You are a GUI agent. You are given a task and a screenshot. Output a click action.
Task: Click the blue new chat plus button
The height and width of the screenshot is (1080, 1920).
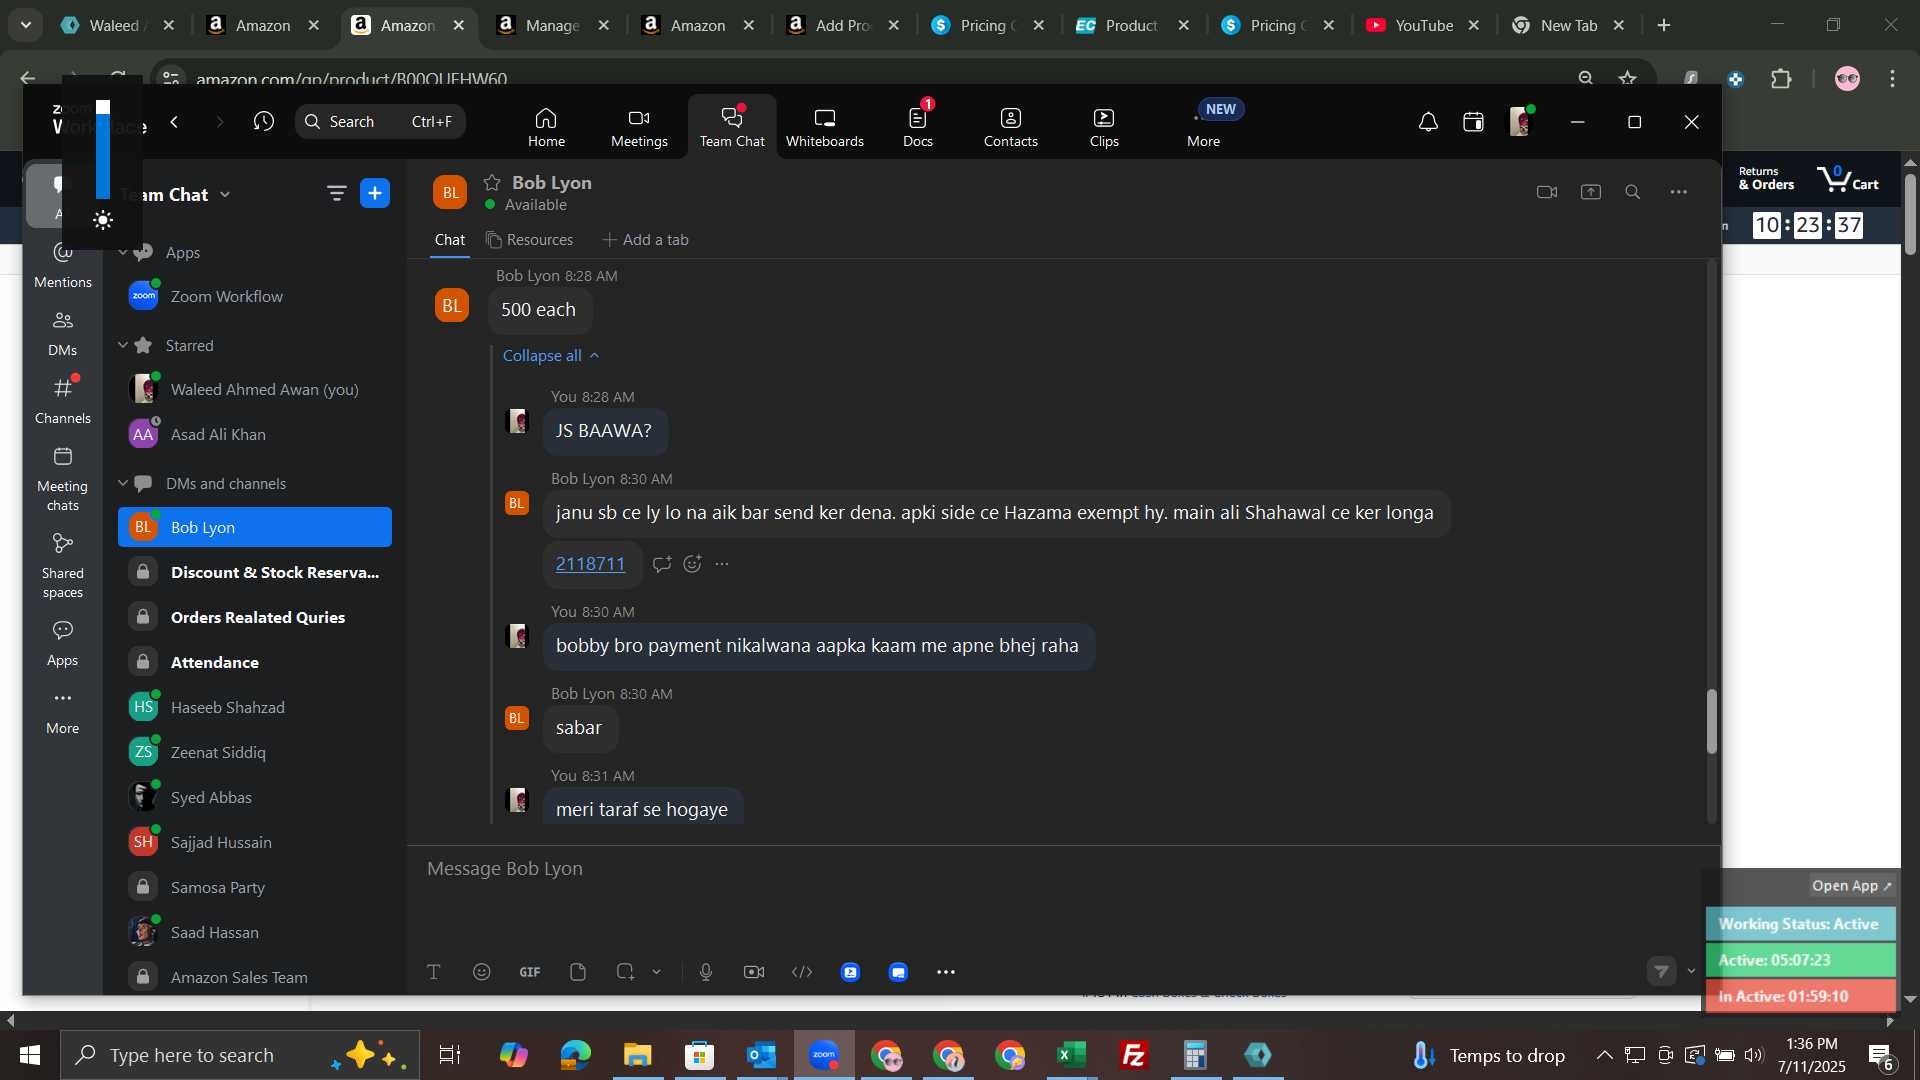point(375,193)
